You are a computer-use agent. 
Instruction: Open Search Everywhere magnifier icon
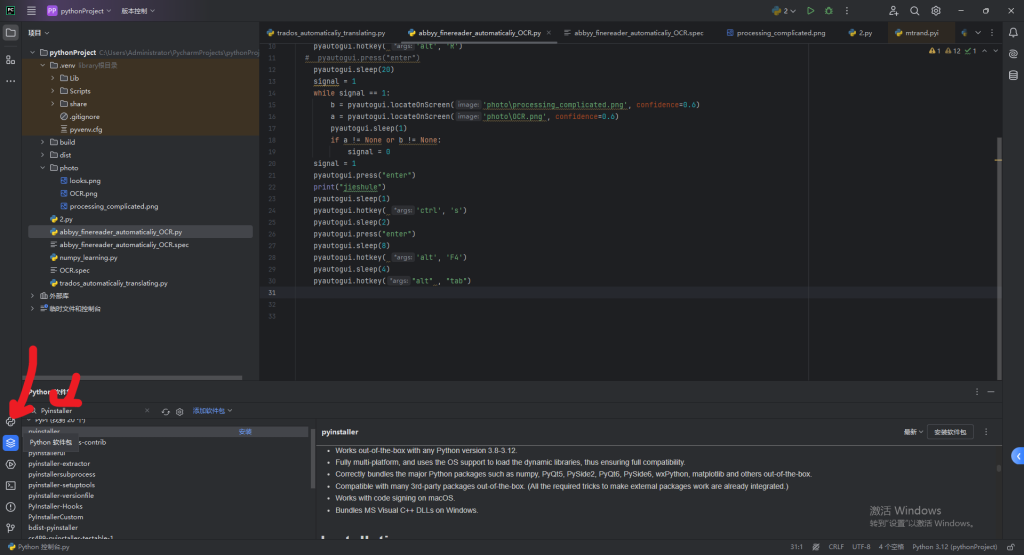tap(915, 11)
